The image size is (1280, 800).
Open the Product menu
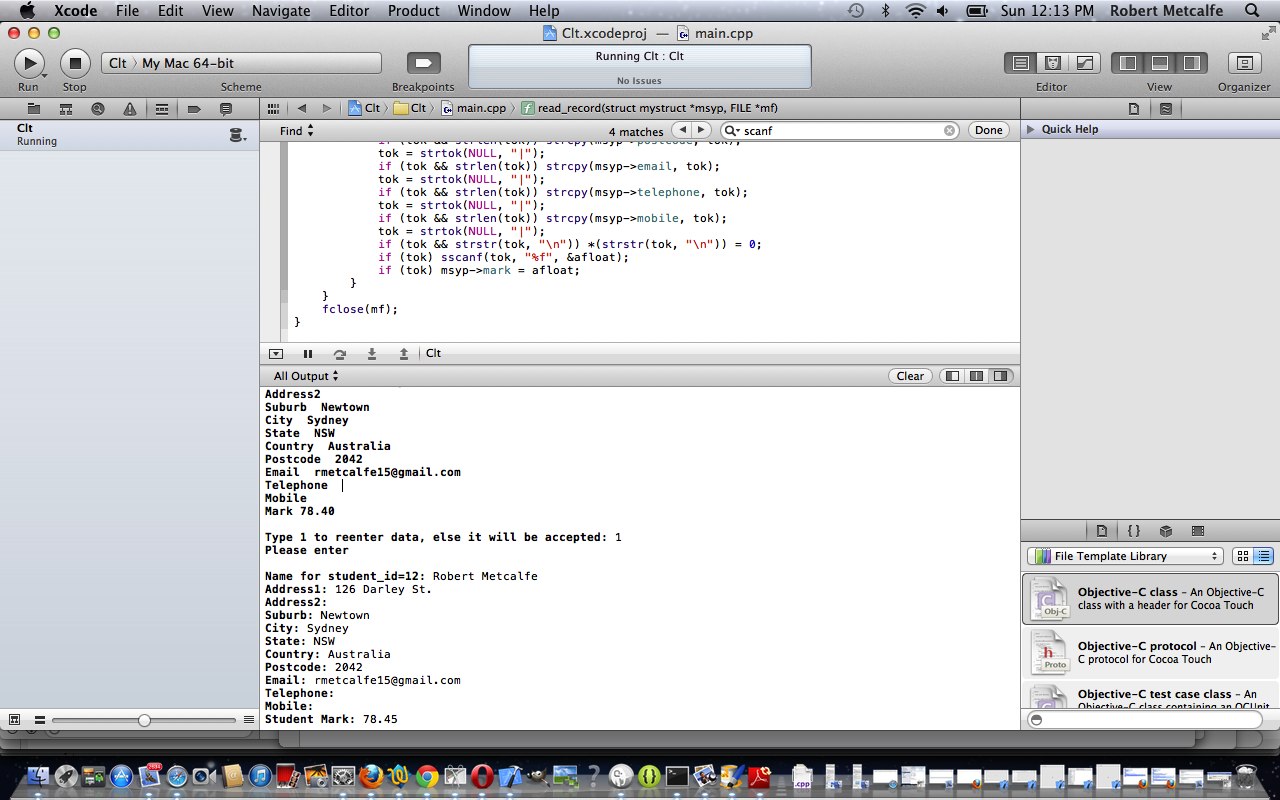(x=413, y=11)
